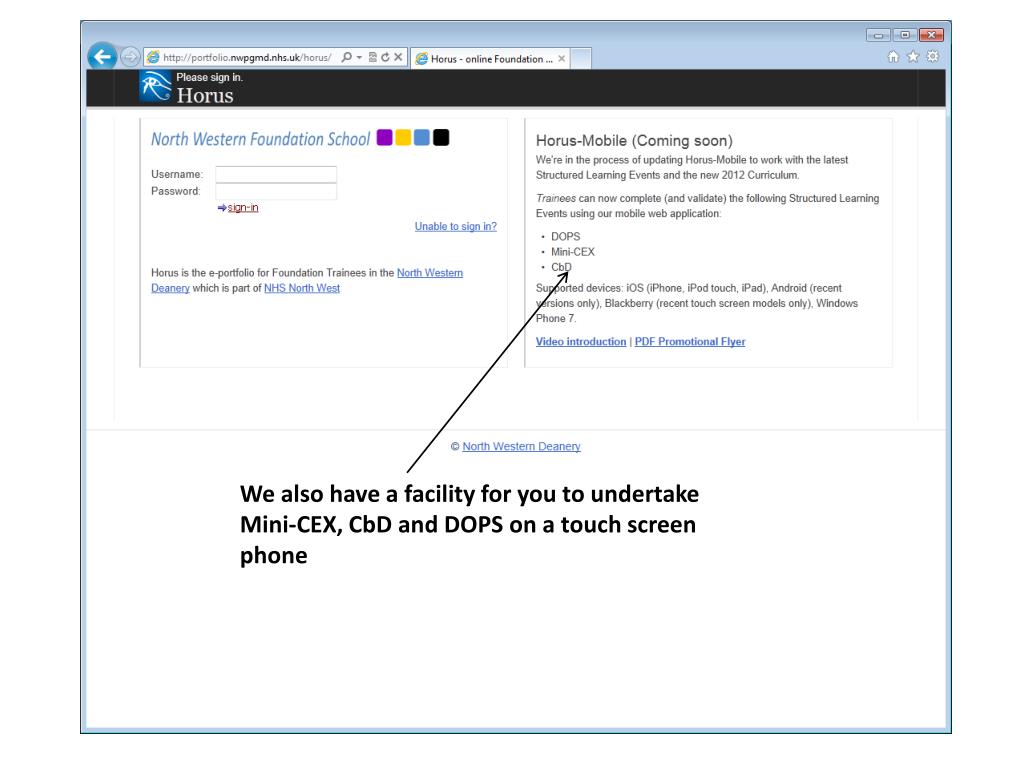Maximize the browser window

[x=904, y=35]
